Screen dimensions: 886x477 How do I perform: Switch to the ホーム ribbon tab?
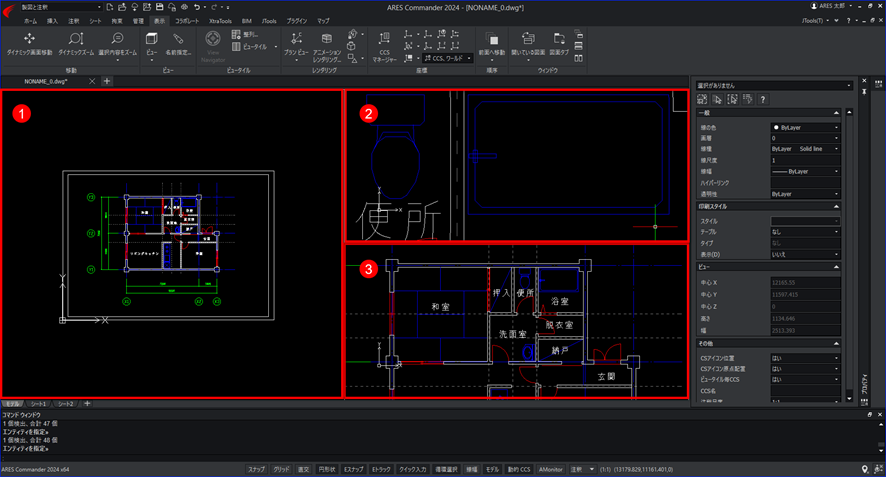point(31,21)
